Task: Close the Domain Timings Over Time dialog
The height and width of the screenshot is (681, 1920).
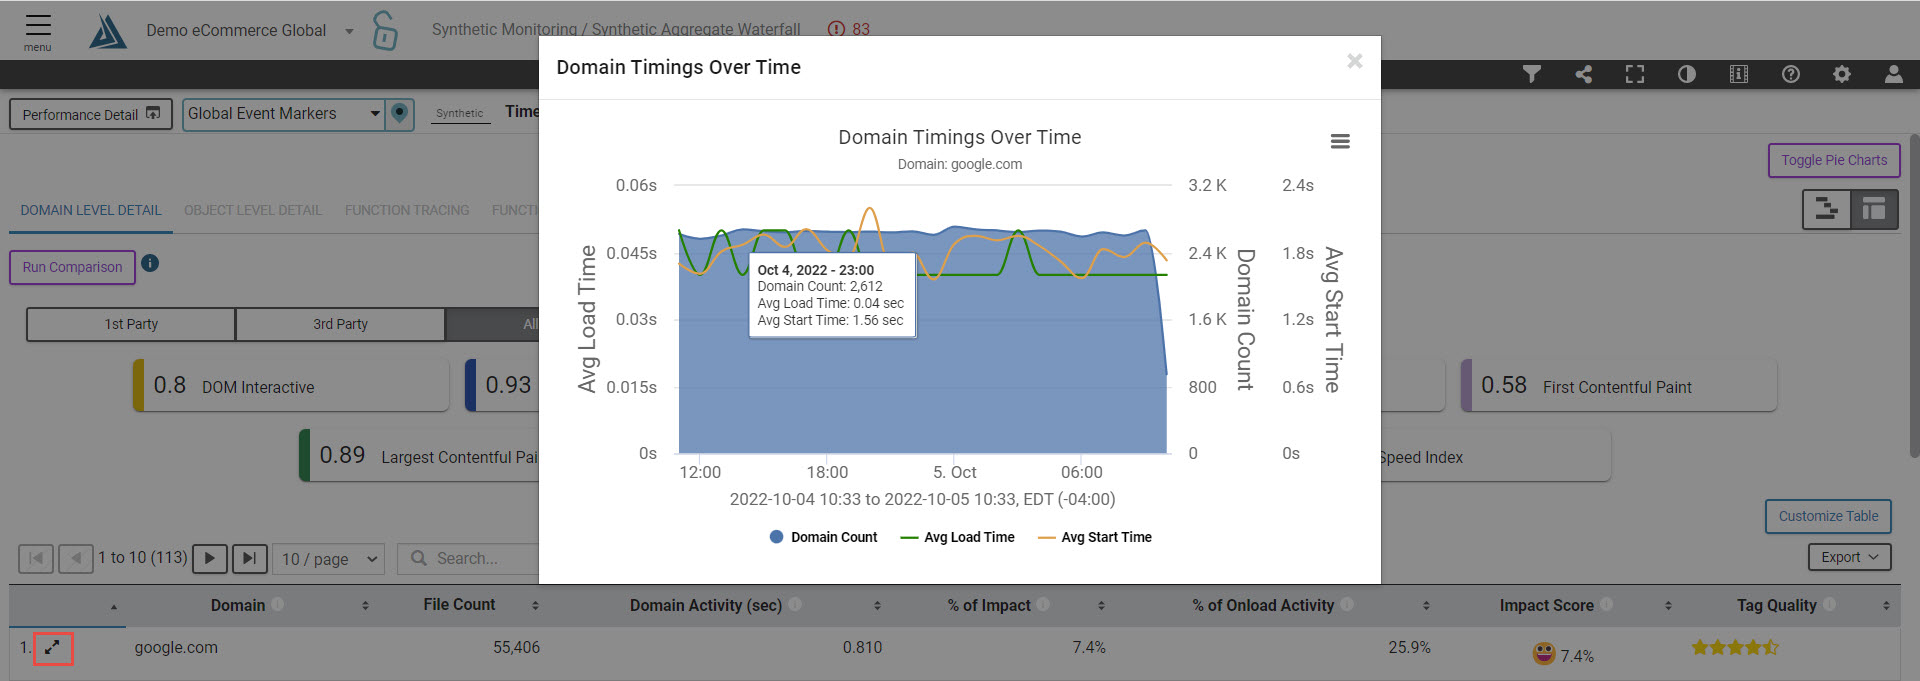Action: (1354, 61)
